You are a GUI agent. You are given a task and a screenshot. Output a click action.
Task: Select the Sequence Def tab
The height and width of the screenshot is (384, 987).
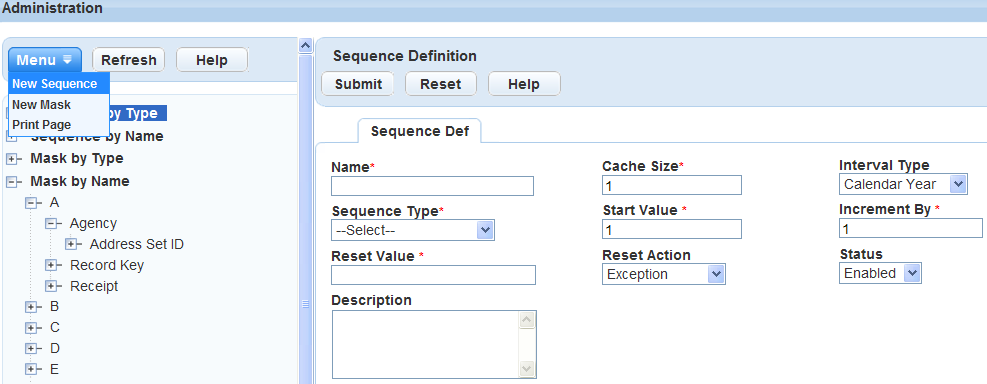pos(419,131)
